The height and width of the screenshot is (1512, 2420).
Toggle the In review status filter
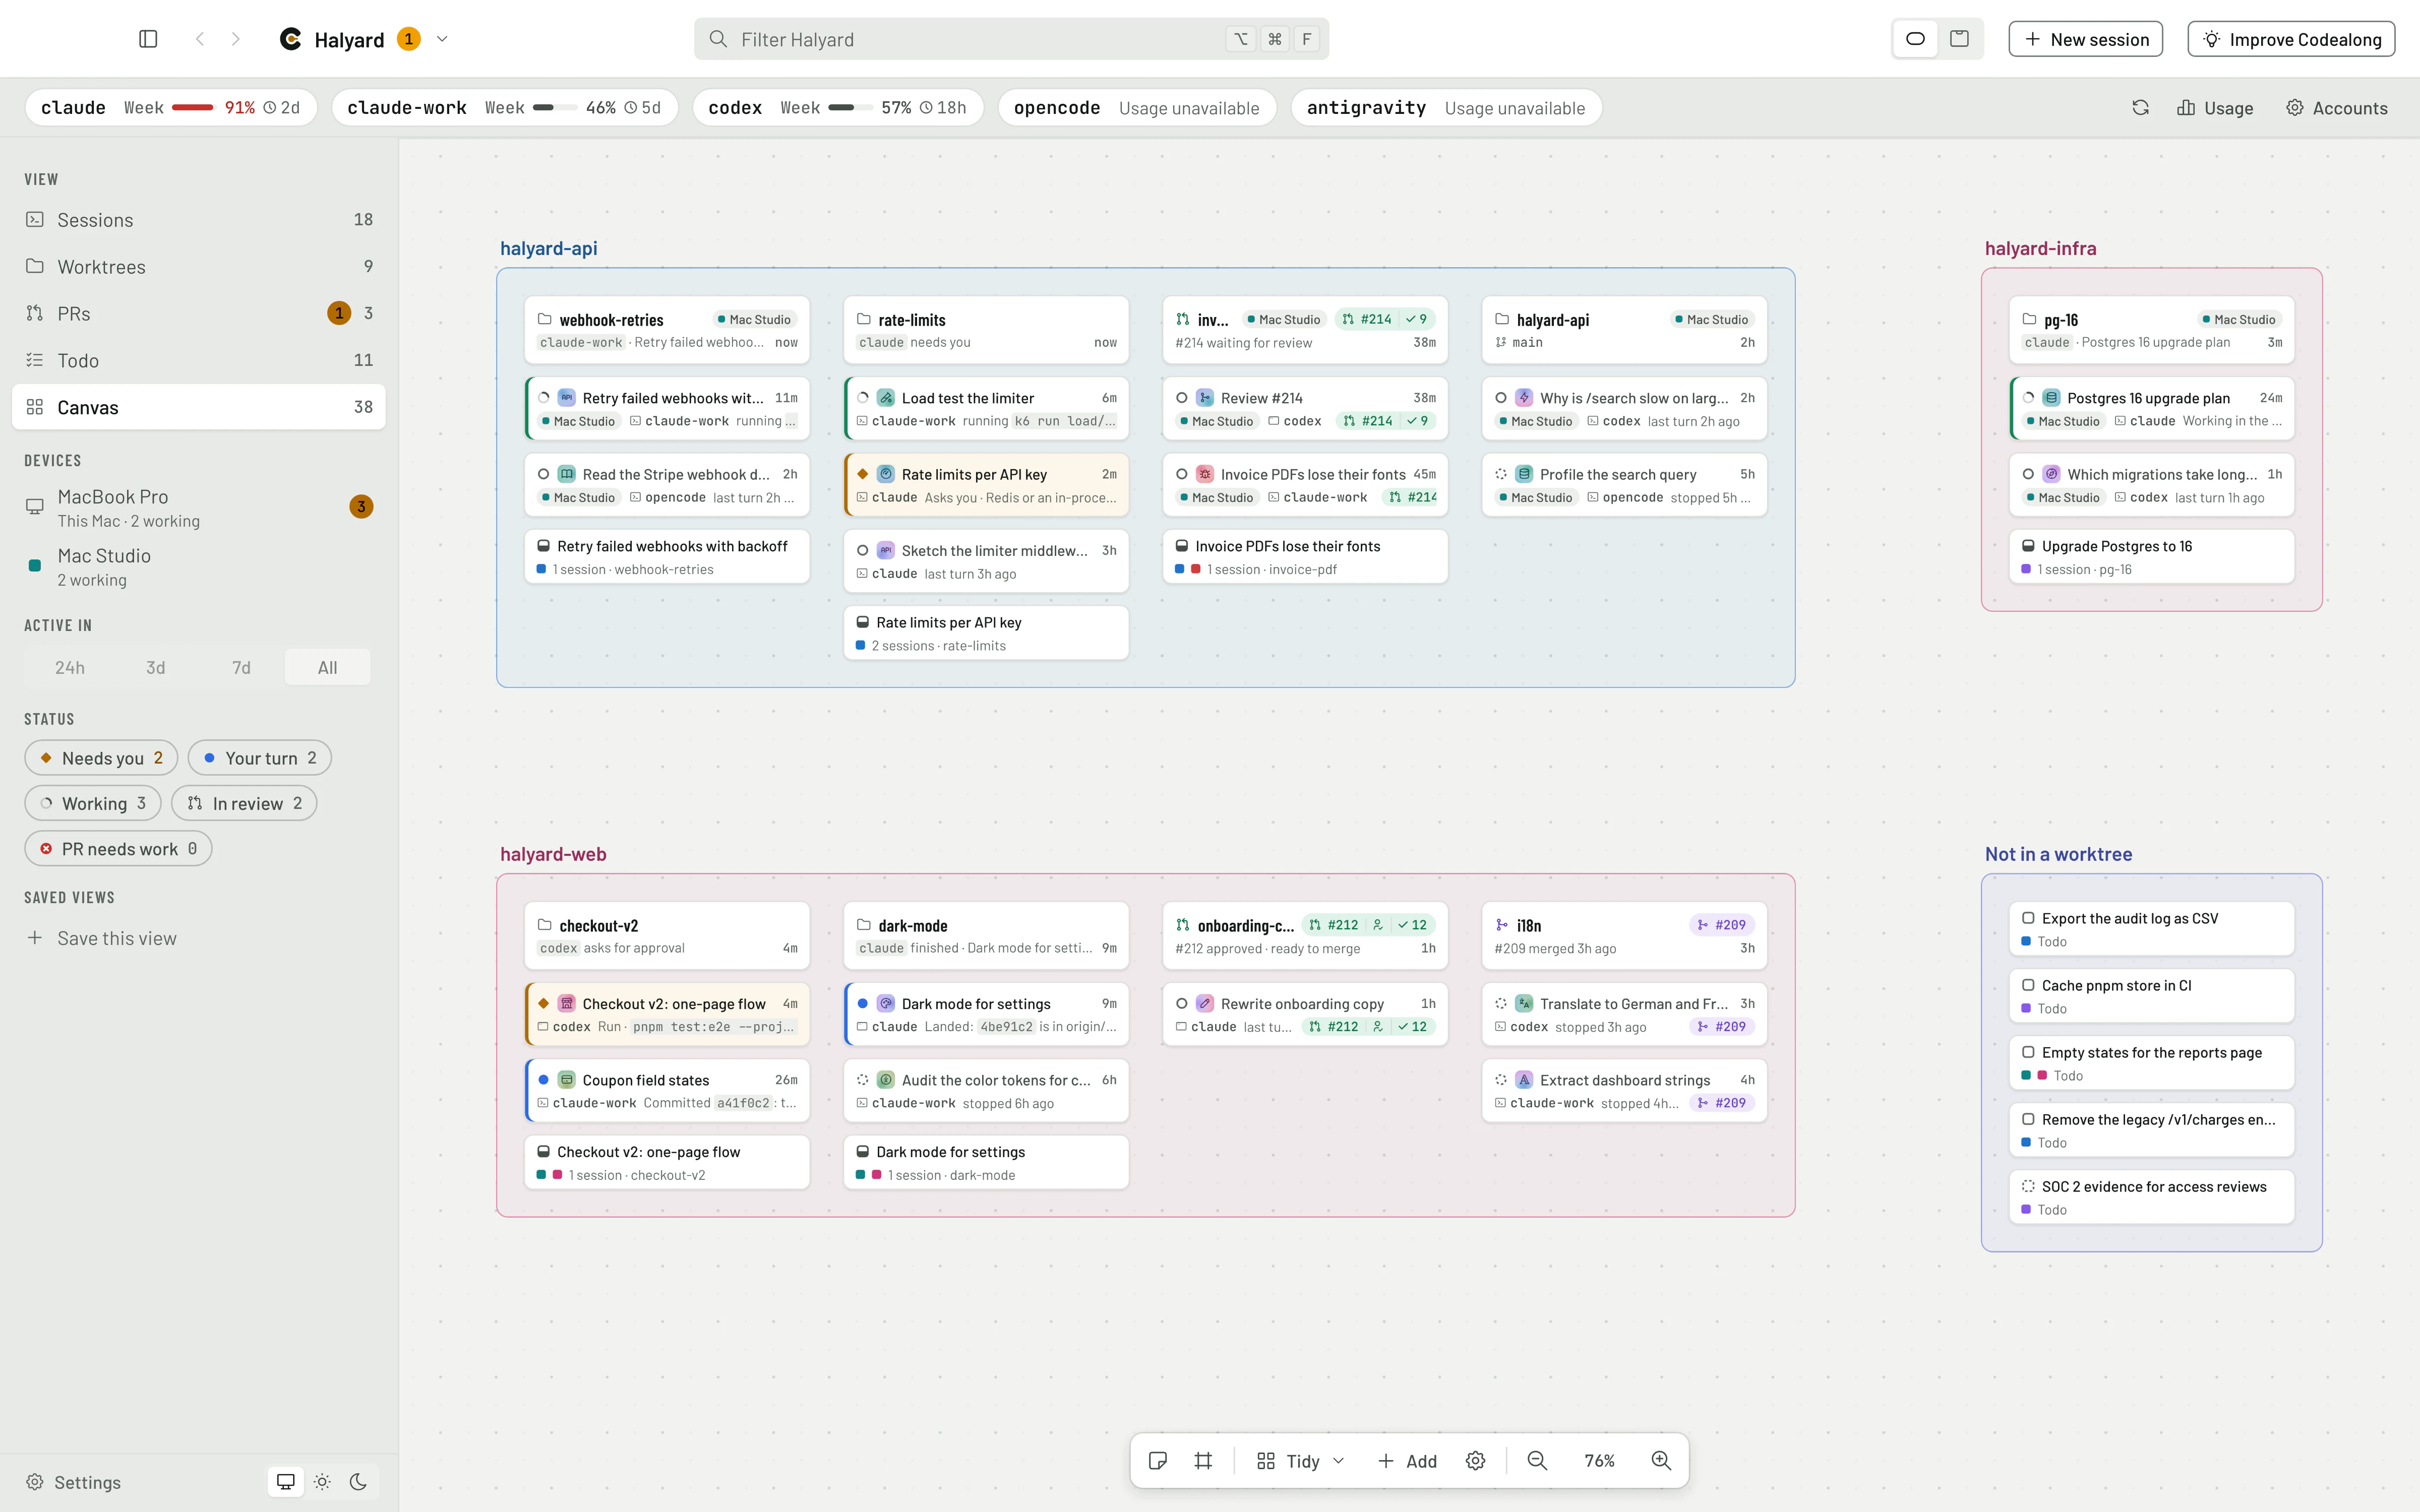pyautogui.click(x=244, y=803)
